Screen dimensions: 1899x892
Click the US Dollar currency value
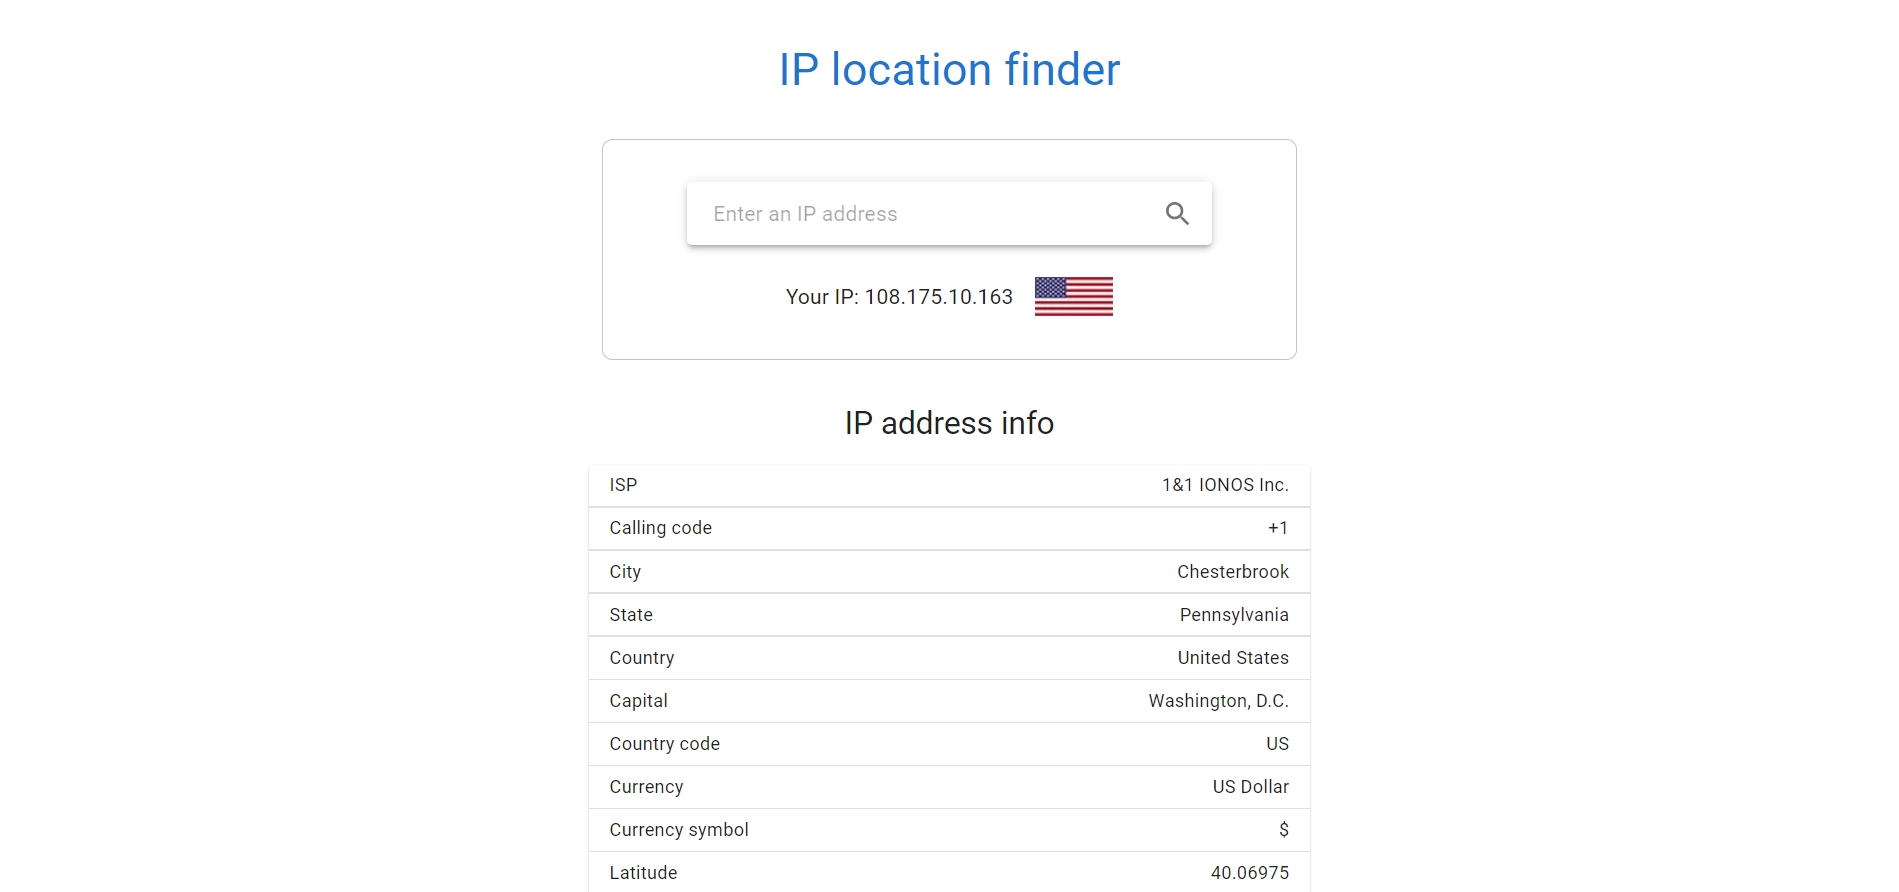pyautogui.click(x=1251, y=787)
